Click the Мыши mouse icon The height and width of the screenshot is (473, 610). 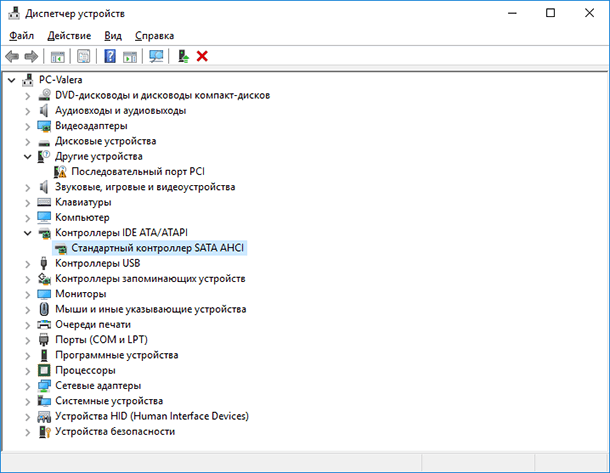[x=44, y=309]
